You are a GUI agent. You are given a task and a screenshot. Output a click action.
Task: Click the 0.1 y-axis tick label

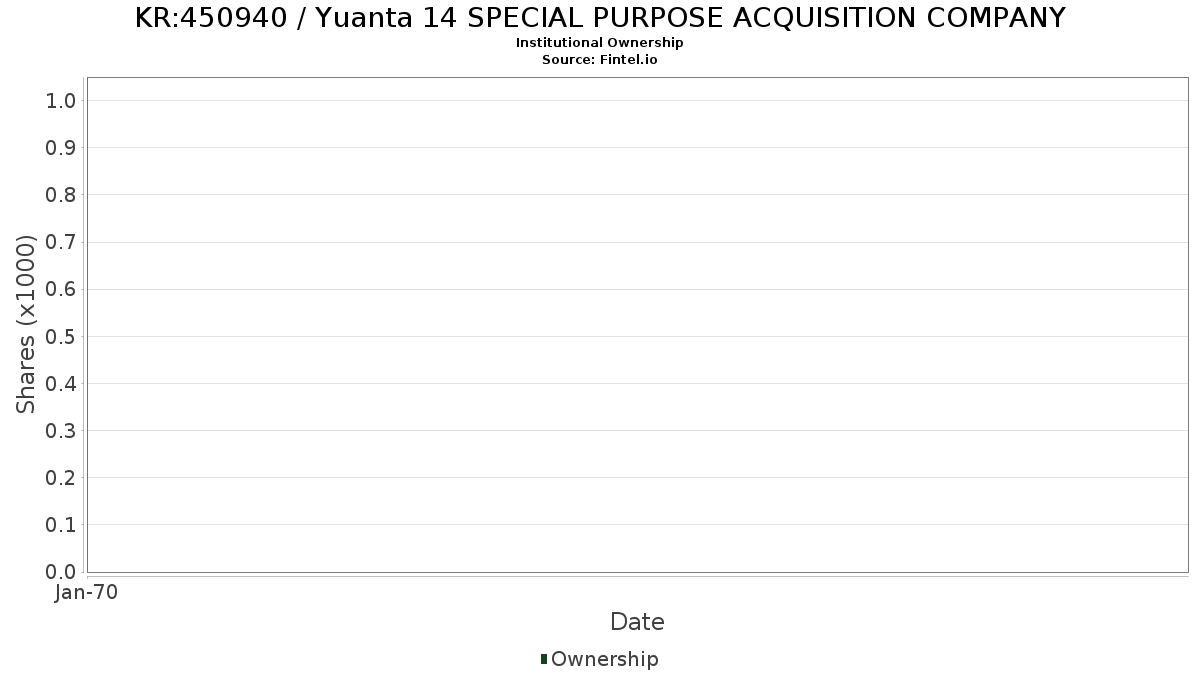tap(61, 525)
